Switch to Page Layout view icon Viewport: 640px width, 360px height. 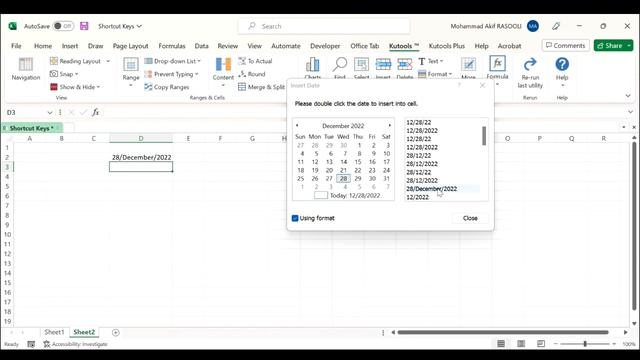point(521,344)
